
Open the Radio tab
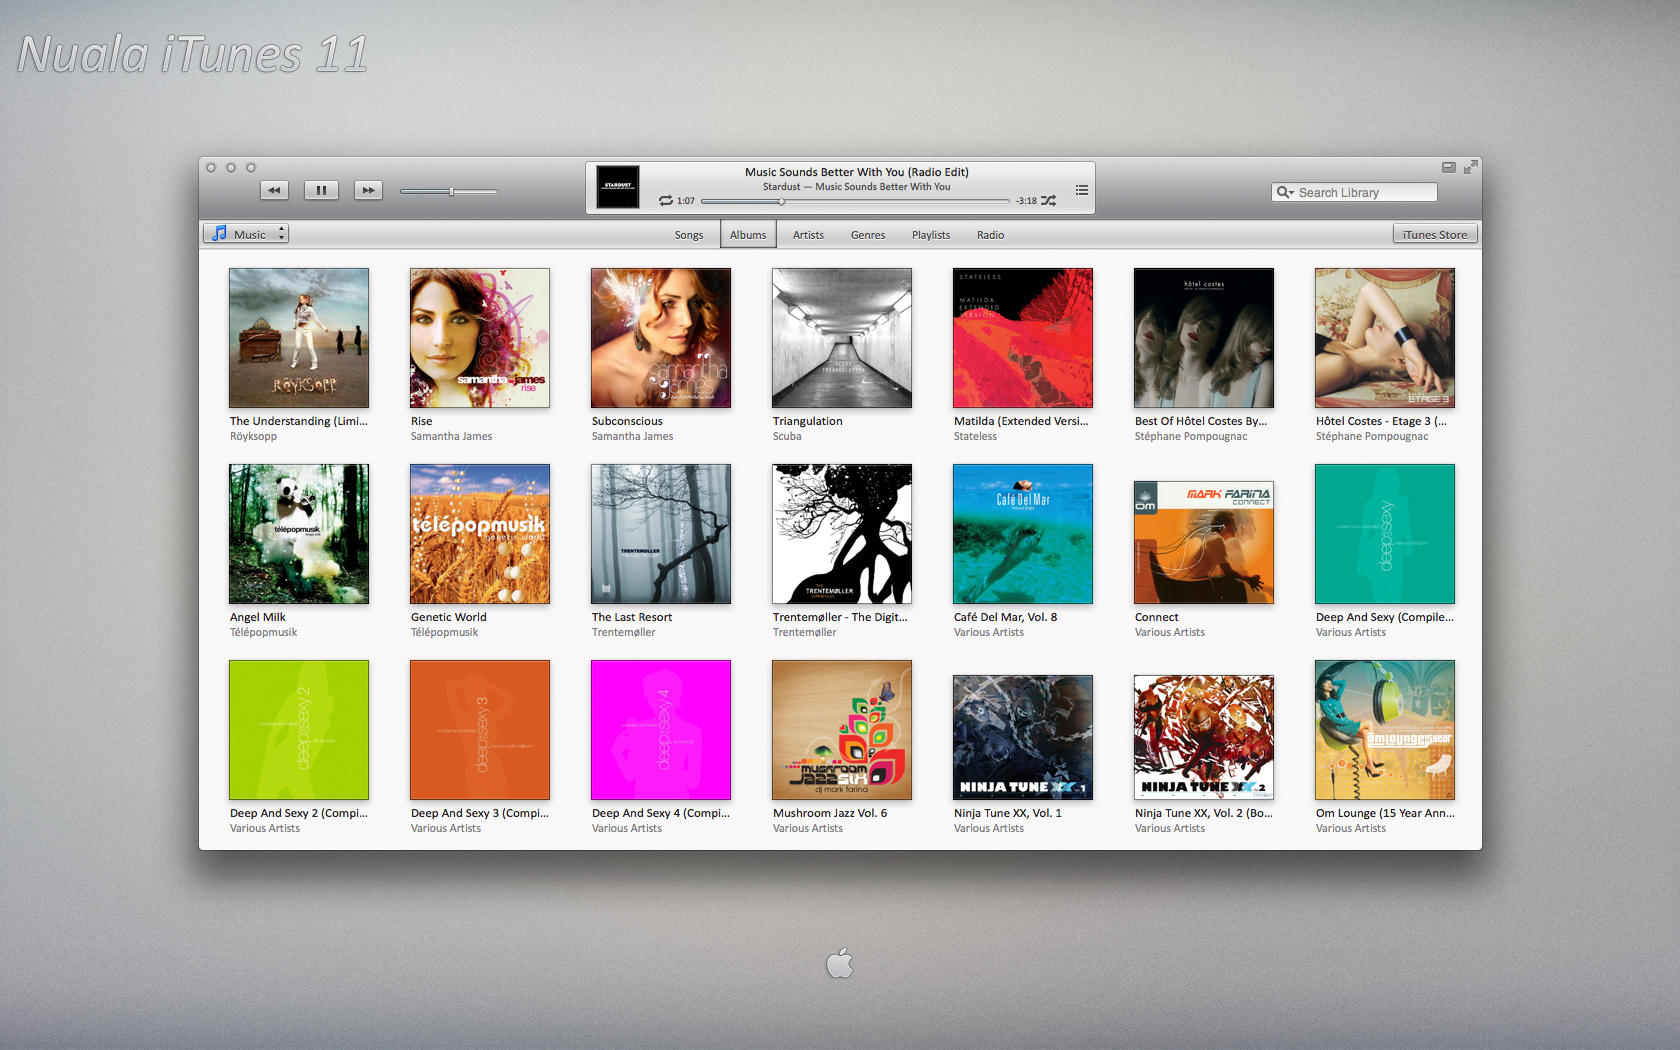pos(991,235)
